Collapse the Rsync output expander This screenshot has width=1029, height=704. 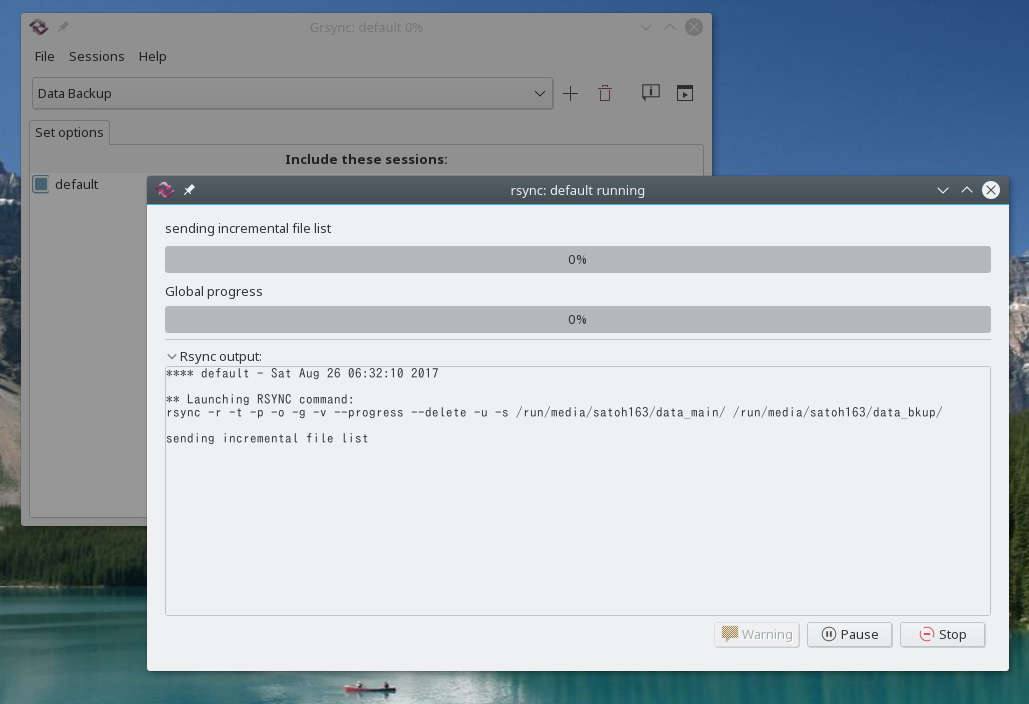coord(171,356)
